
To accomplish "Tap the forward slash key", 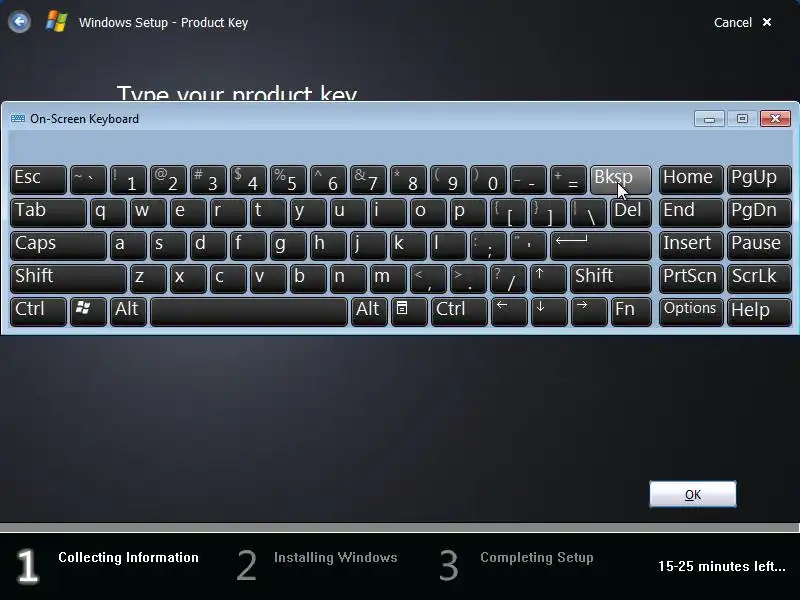I will click(x=509, y=279).
